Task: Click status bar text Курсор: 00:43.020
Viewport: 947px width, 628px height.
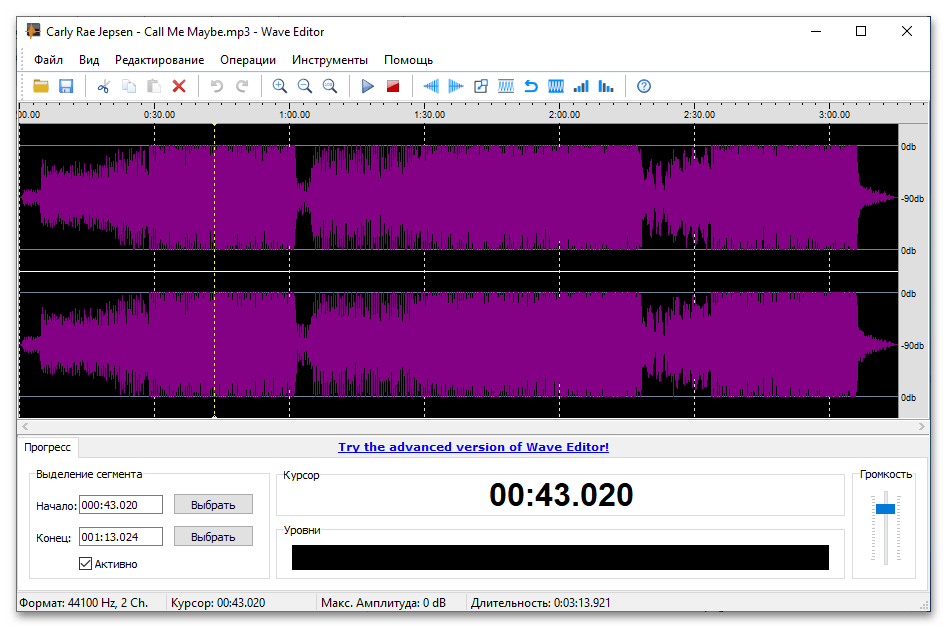Action: pyautogui.click(x=218, y=603)
